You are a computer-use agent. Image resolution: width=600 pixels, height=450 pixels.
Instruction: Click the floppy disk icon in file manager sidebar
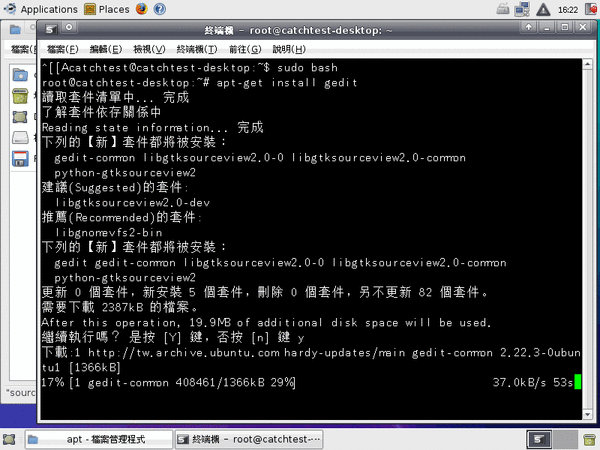20,159
